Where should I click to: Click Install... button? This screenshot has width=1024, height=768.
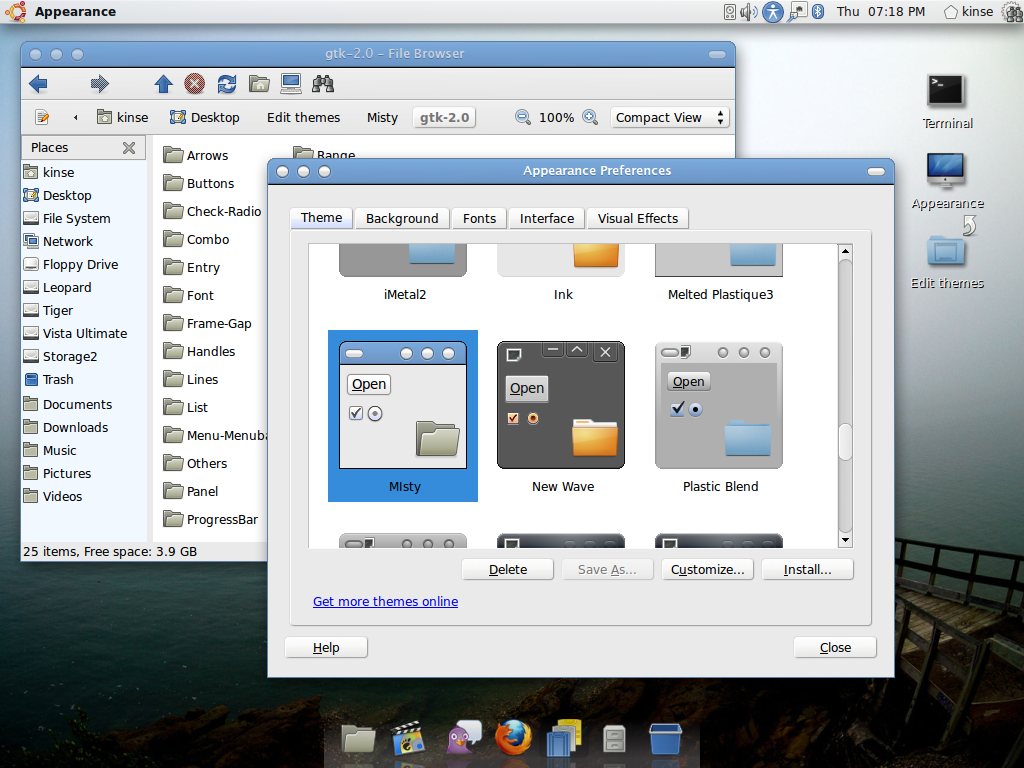click(x=807, y=569)
